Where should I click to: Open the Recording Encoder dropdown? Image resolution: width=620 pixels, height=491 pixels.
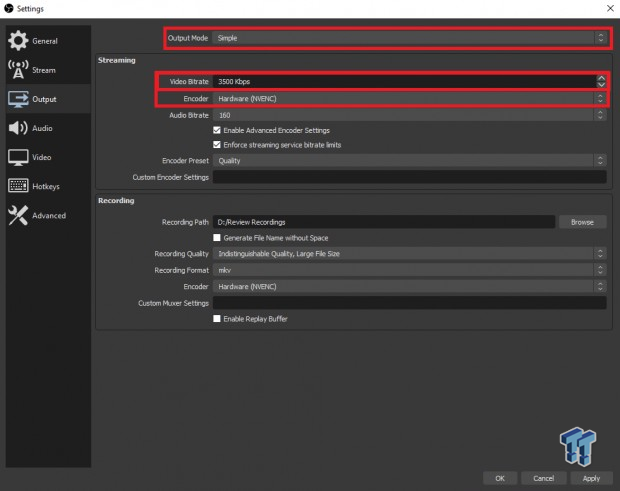[409, 286]
